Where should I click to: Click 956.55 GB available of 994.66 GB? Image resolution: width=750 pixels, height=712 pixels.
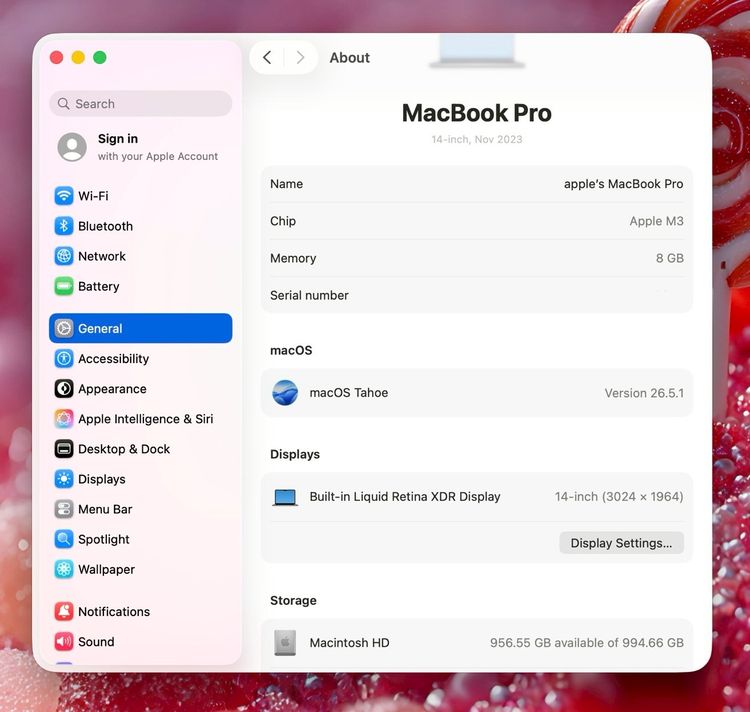click(x=586, y=642)
